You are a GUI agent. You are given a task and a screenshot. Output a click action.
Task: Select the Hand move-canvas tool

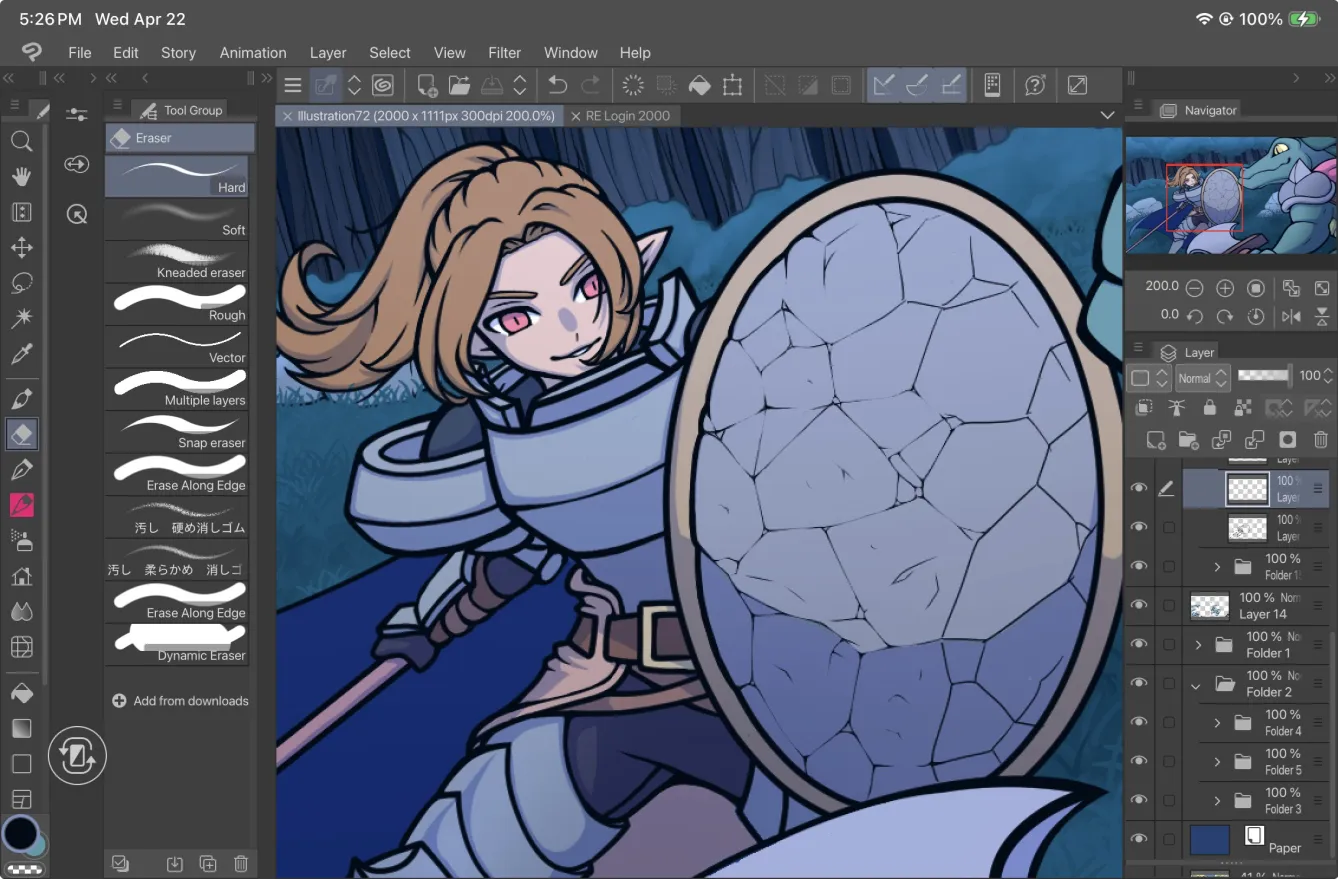22,176
